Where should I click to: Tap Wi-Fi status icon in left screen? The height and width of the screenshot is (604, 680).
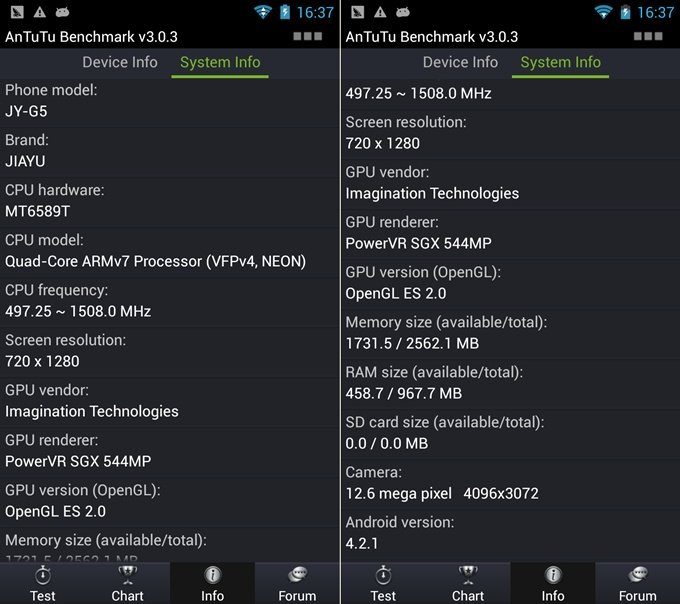click(263, 12)
